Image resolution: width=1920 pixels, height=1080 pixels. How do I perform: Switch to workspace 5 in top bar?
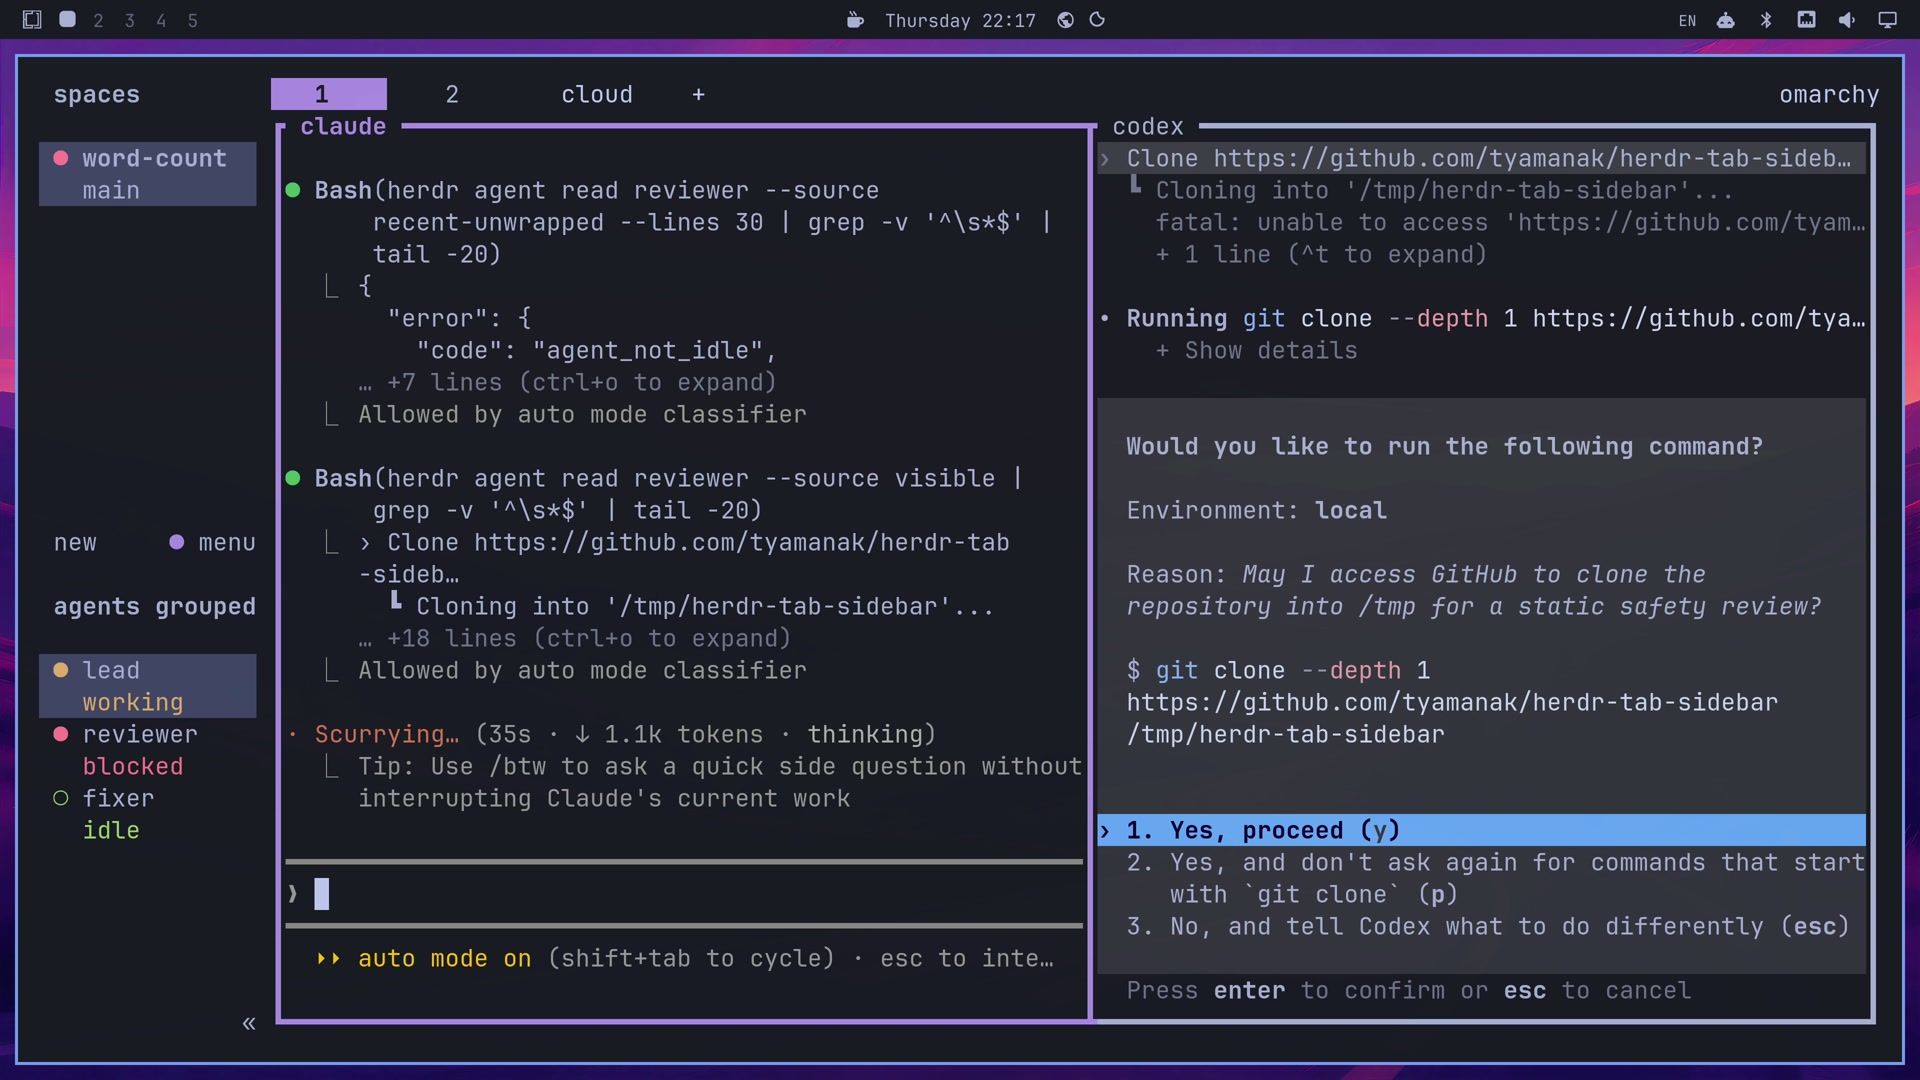click(x=193, y=20)
